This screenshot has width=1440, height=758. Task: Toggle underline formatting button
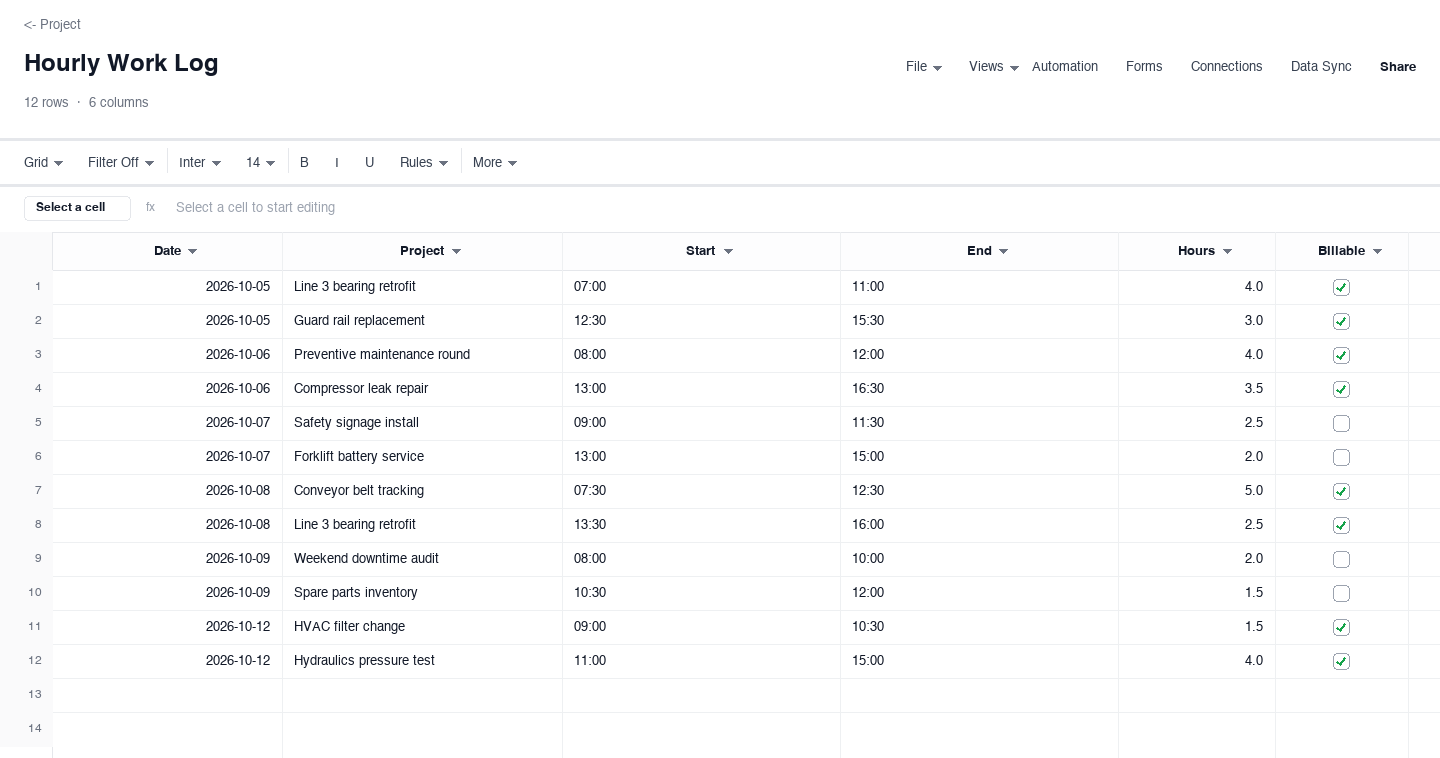click(x=370, y=163)
